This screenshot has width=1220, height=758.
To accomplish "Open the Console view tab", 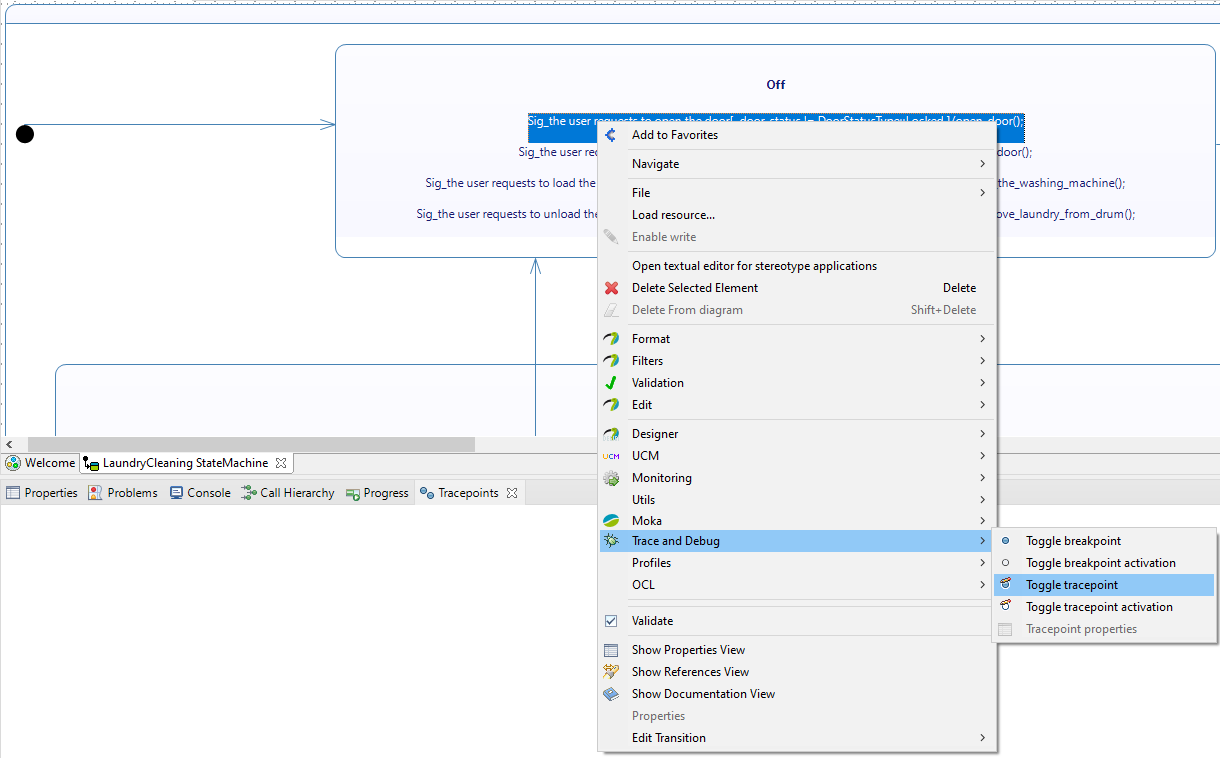I will [200, 493].
